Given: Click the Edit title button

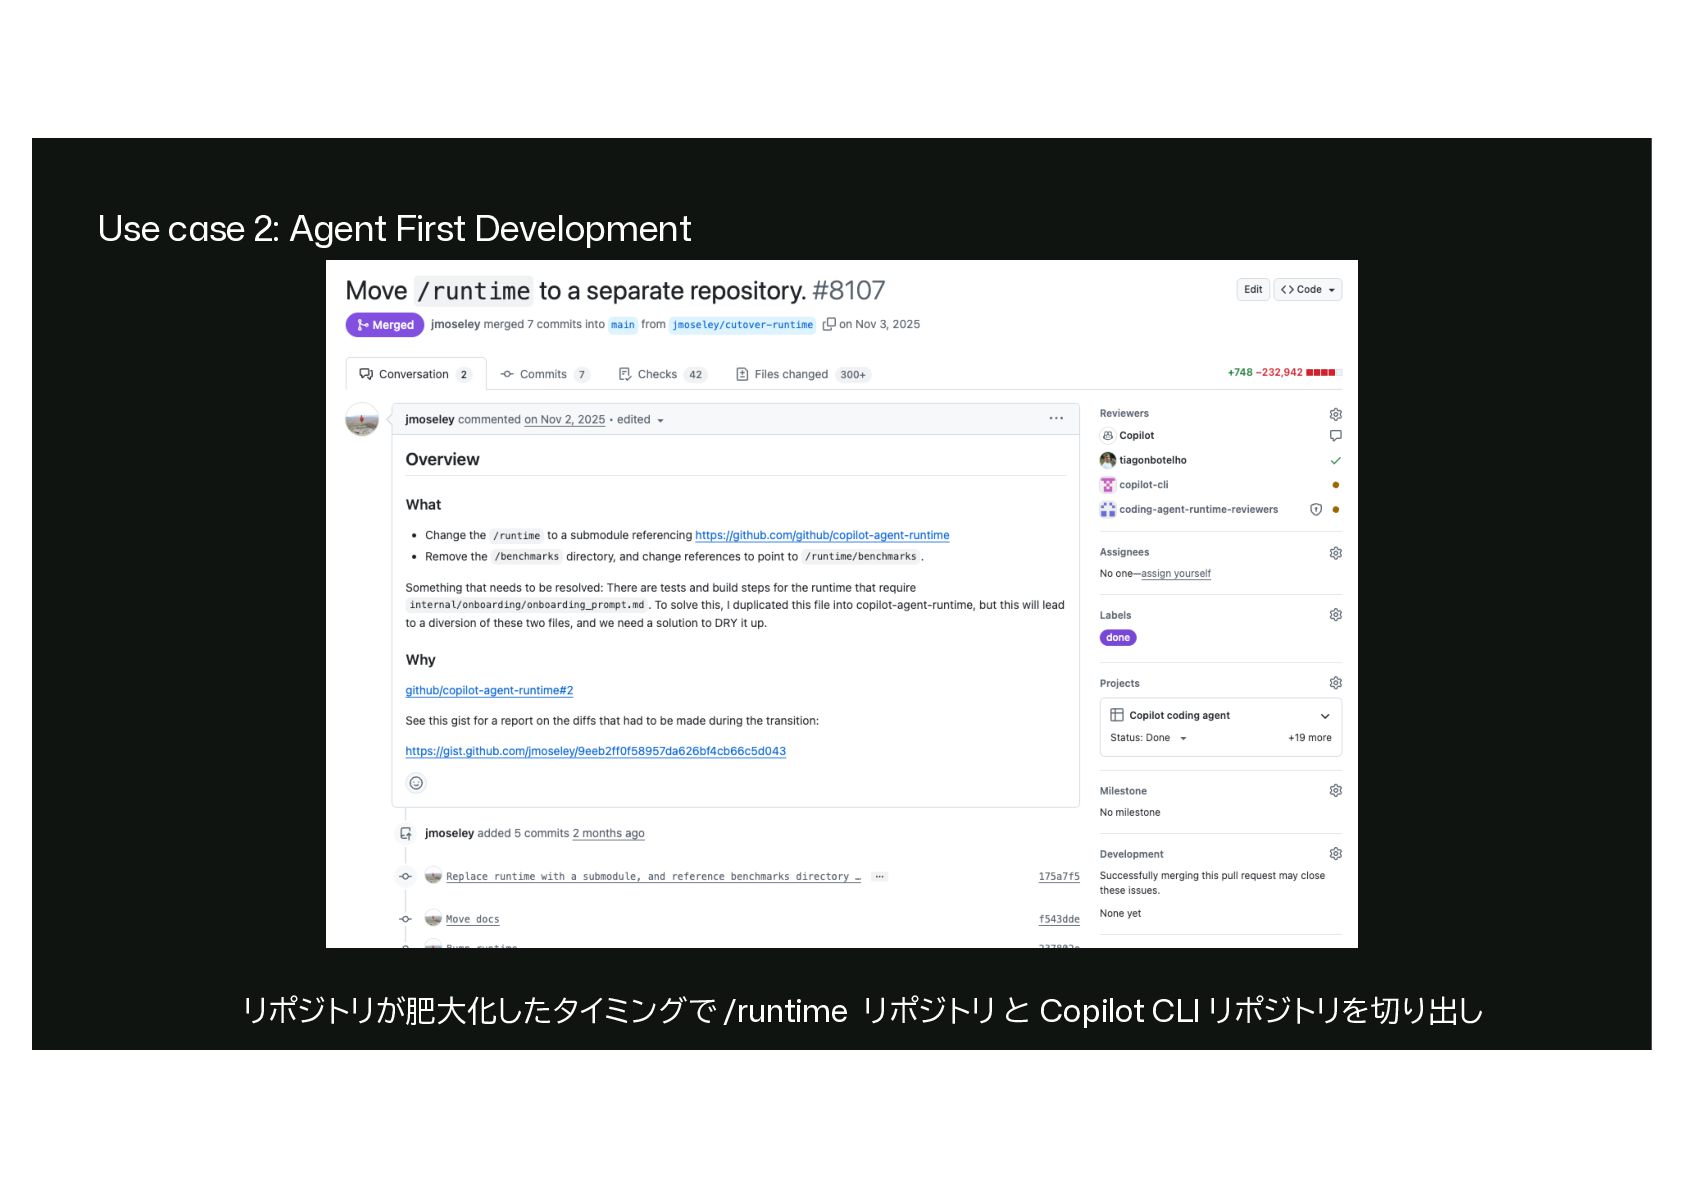Looking at the screenshot, I should [1253, 290].
